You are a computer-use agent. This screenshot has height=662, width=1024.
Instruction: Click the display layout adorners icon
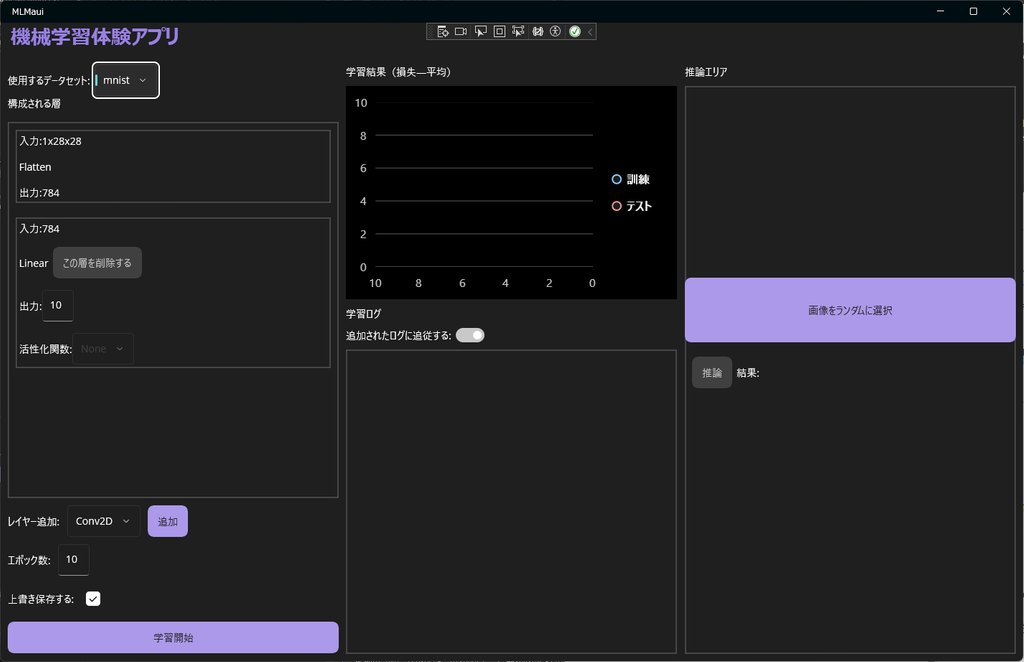click(x=499, y=32)
